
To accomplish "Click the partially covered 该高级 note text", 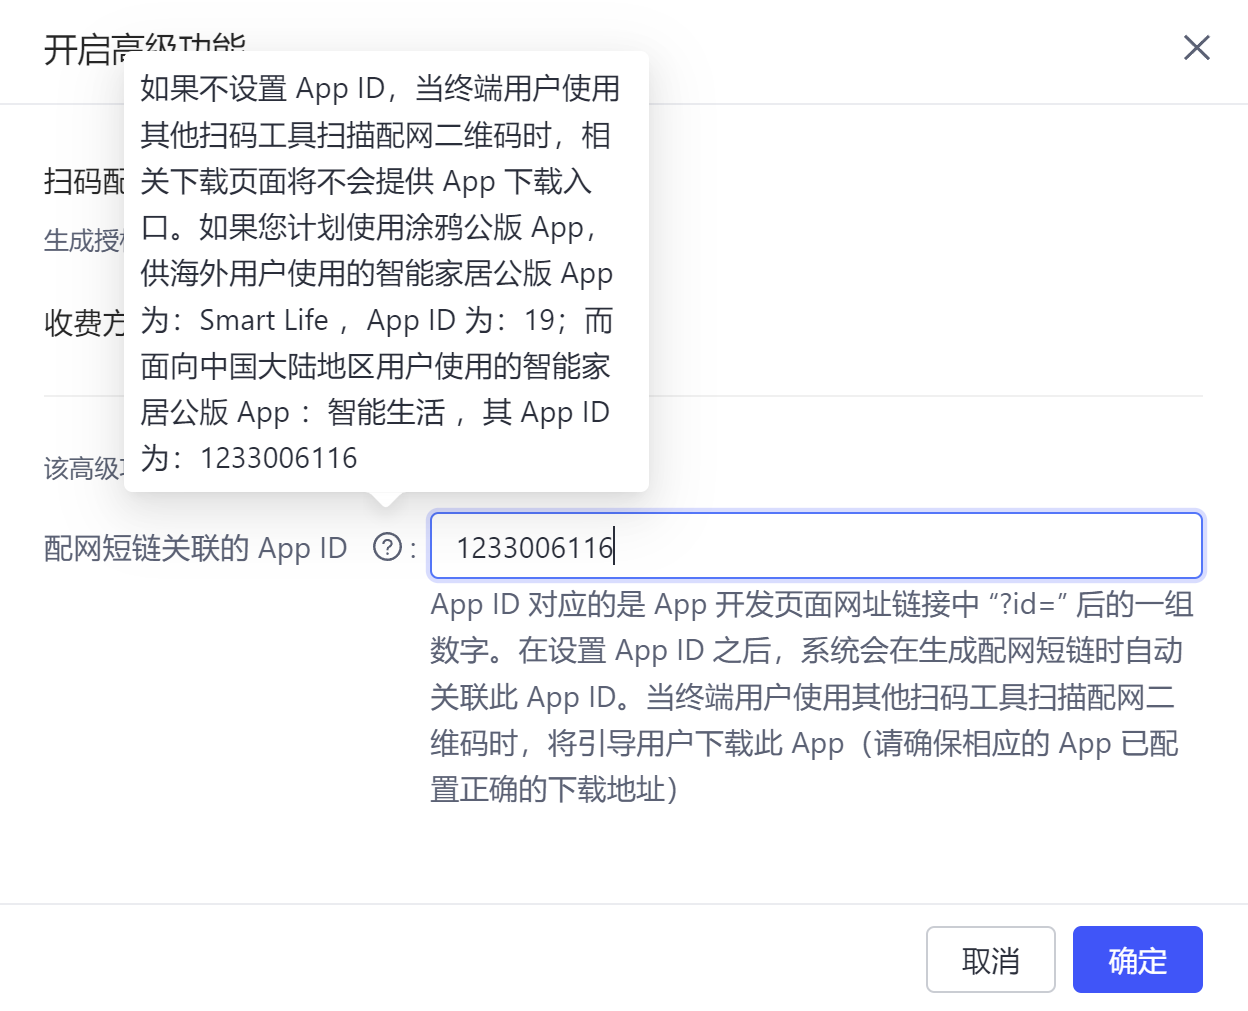I will [82, 468].
